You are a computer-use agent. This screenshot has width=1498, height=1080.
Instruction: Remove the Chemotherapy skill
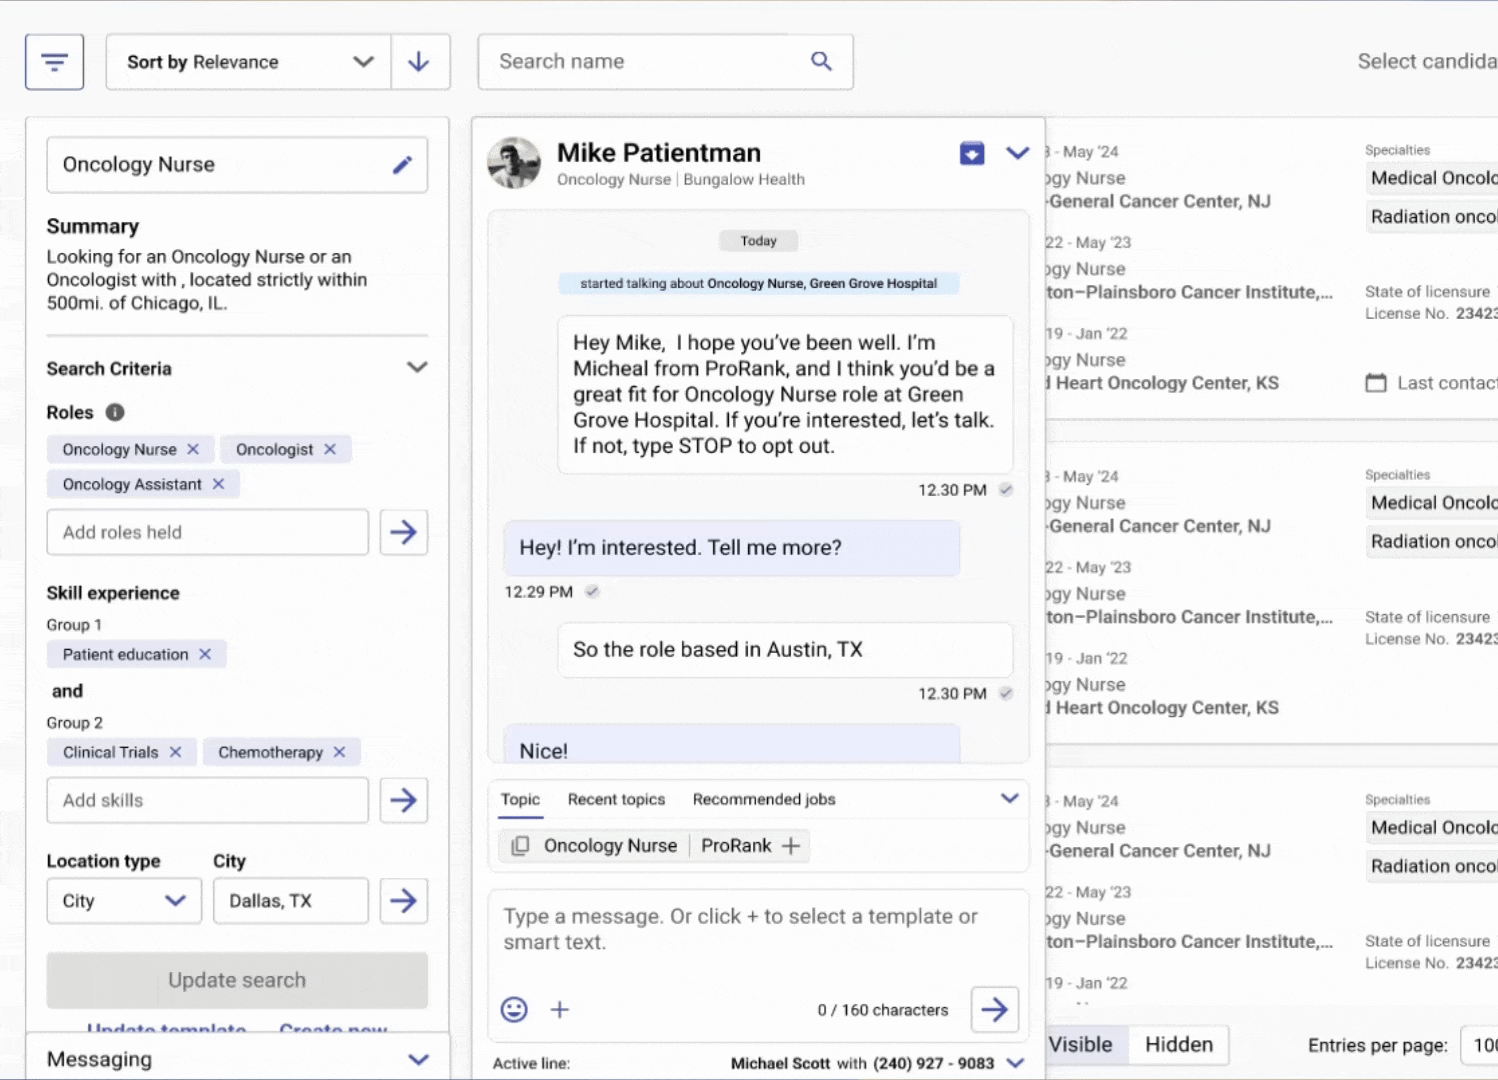point(339,752)
